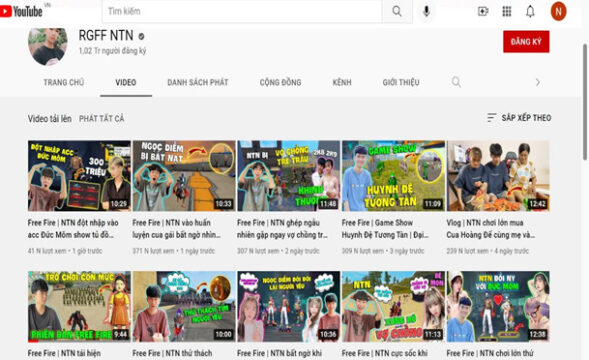The width and height of the screenshot is (589, 360).
Task: Open the Giới thiệu tab
Action: pyautogui.click(x=401, y=82)
